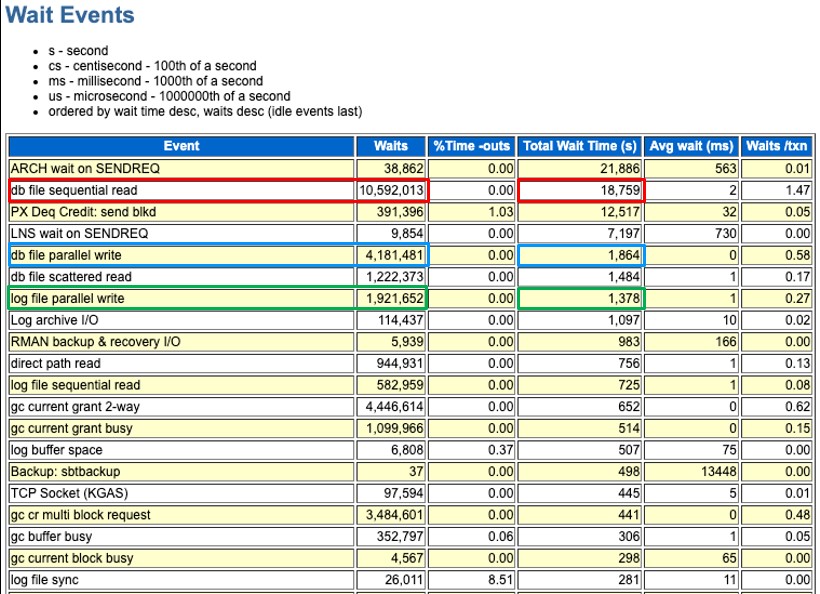820x594 pixels.
Task: Click the log file parallel write event
Action: (67, 299)
